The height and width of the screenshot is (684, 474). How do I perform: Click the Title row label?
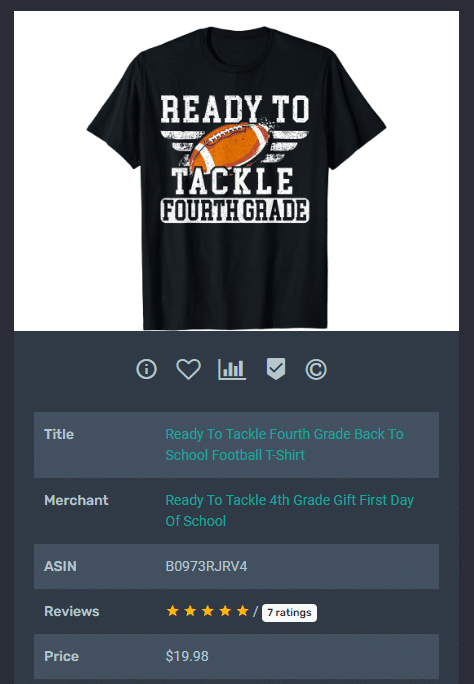click(59, 434)
